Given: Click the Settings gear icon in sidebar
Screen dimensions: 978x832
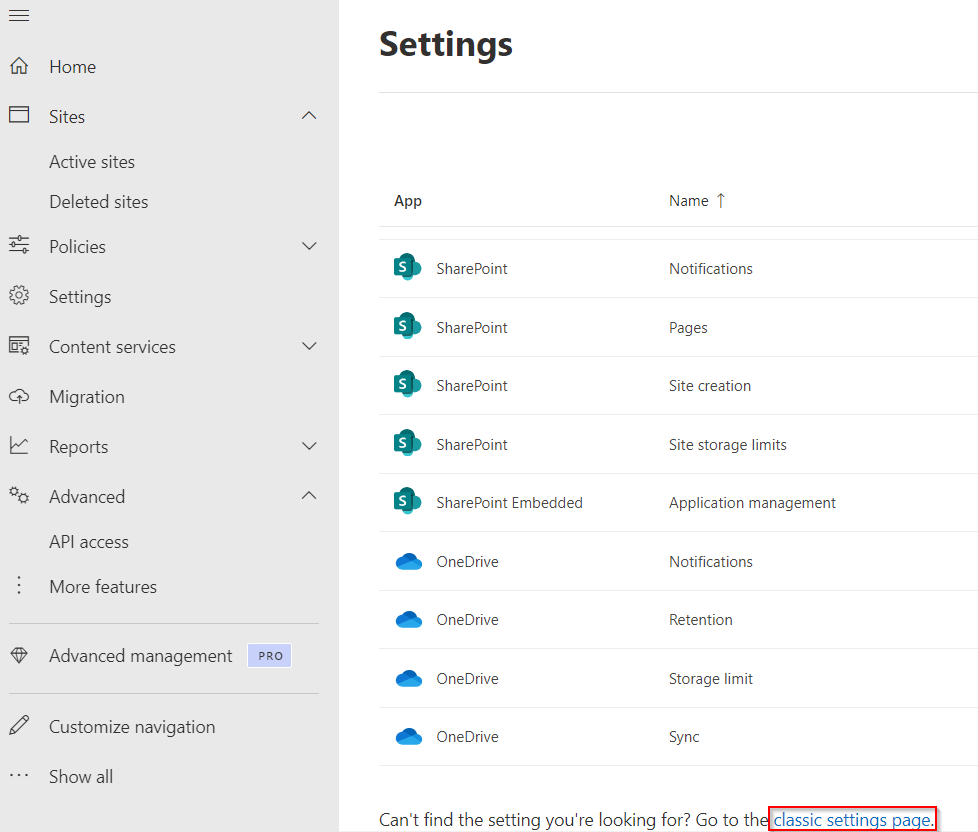Looking at the screenshot, I should point(19,296).
